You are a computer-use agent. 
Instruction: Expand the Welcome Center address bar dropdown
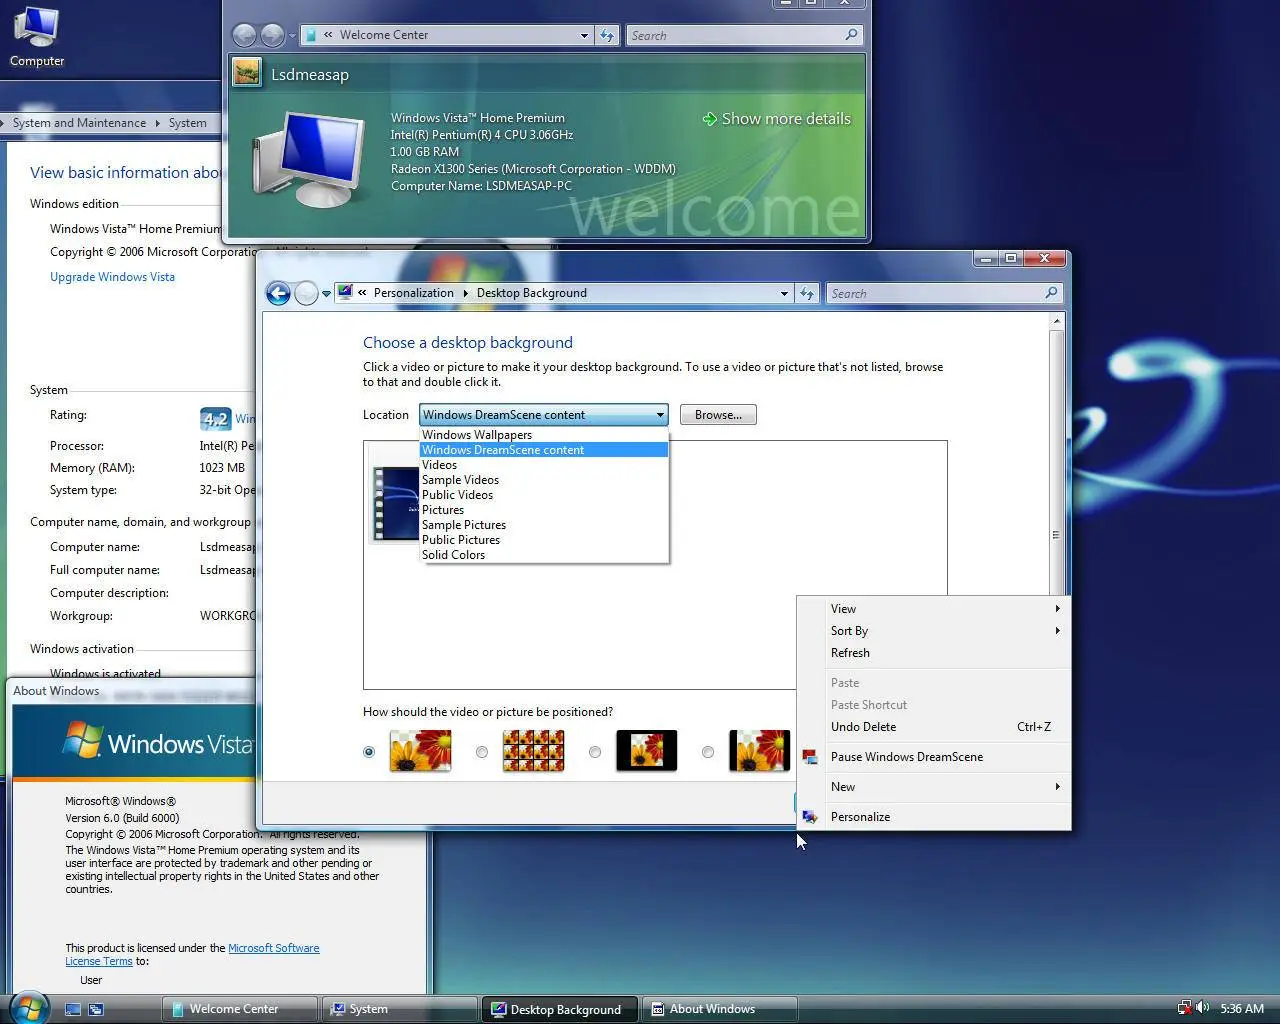(584, 35)
